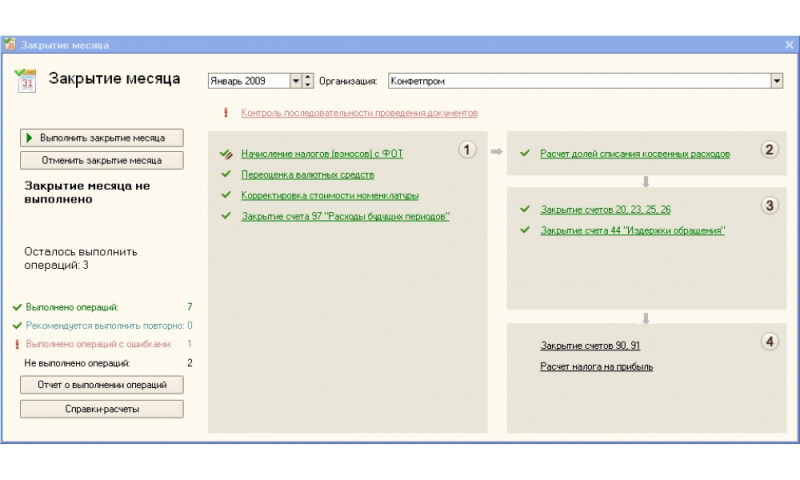Click the step 4 circle icon
The width and height of the screenshot is (800, 480).
[769, 342]
